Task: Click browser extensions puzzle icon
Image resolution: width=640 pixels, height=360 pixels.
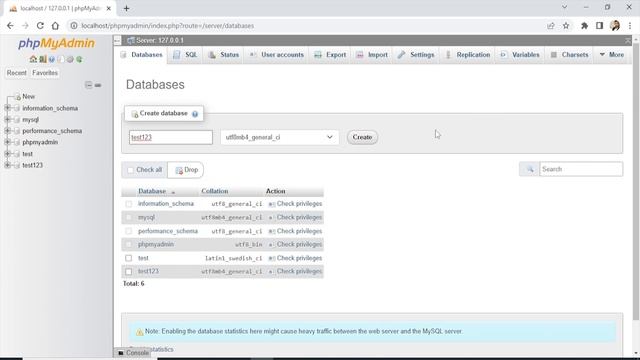Action: pyautogui.click(x=584, y=26)
